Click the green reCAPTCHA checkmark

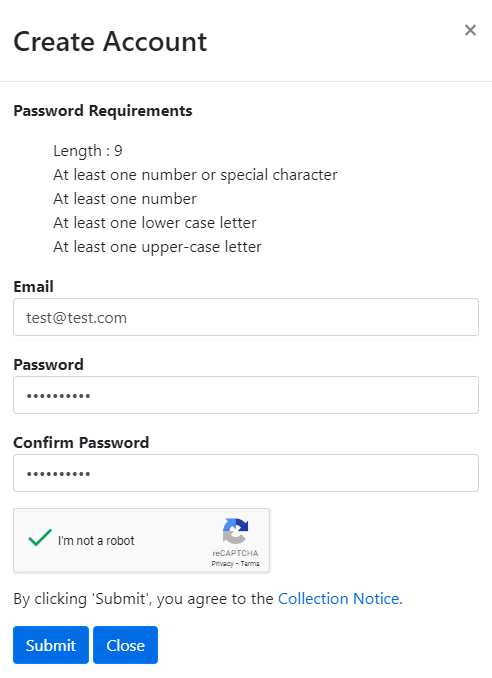point(40,537)
